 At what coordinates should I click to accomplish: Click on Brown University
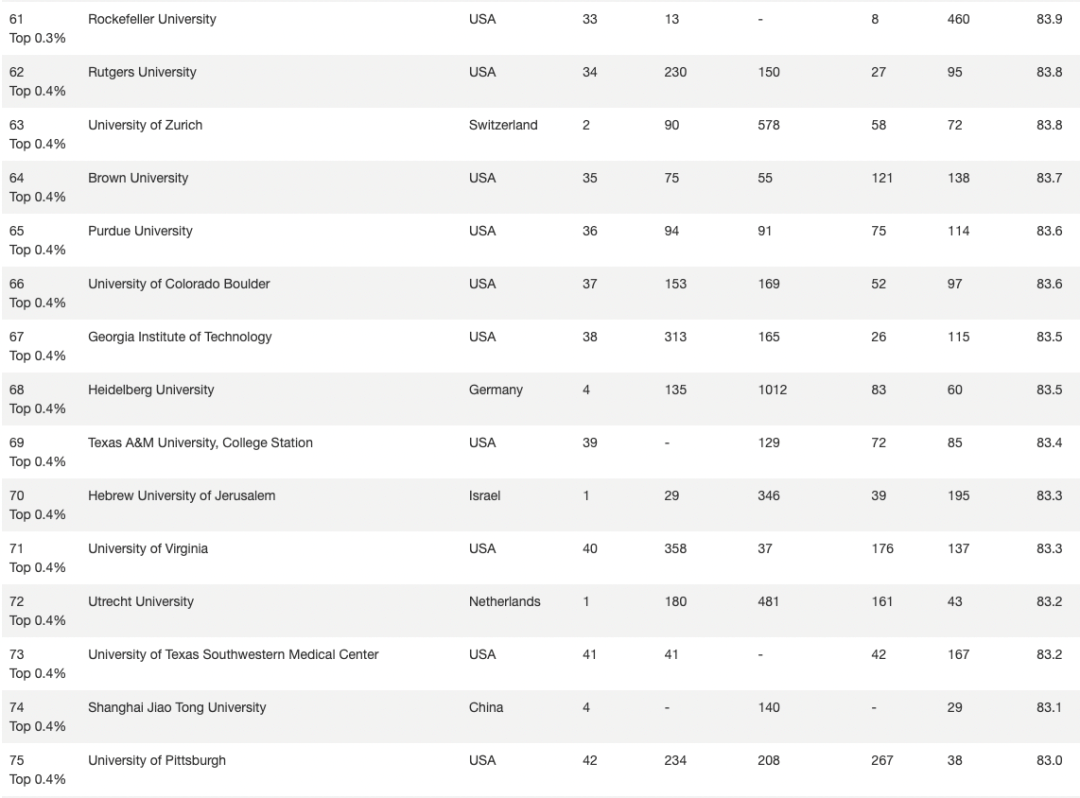138,178
